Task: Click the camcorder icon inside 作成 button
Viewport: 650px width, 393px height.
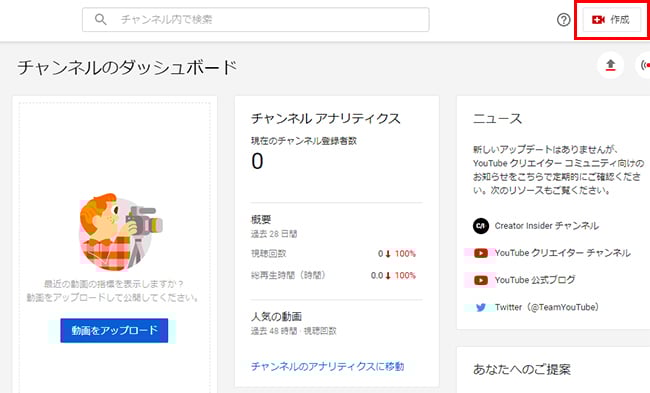Action: pyautogui.click(x=598, y=19)
